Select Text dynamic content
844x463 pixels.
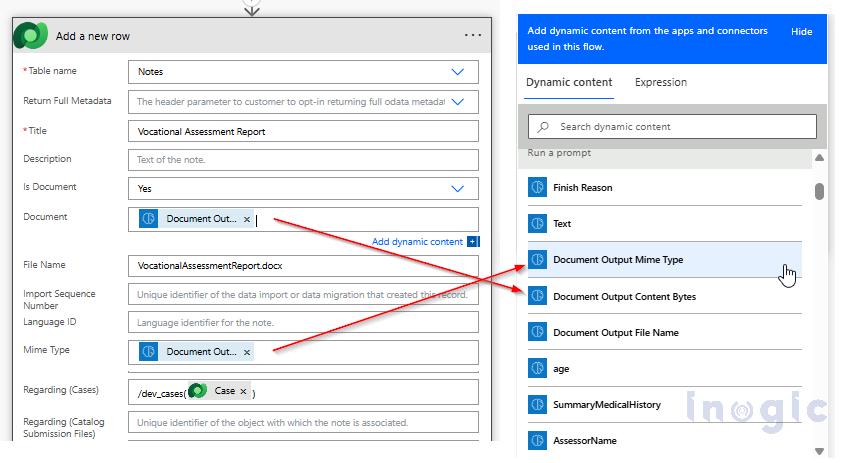point(665,223)
